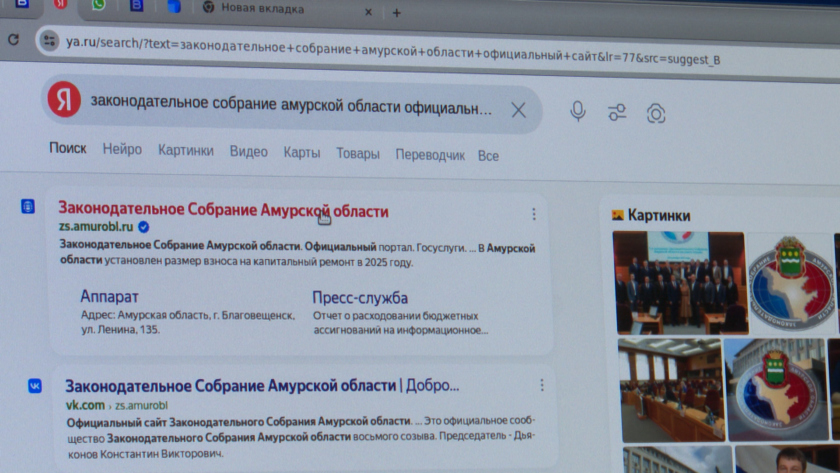Open new browser tab with plus
Image resolution: width=840 pixels, height=473 pixels.
tap(396, 13)
